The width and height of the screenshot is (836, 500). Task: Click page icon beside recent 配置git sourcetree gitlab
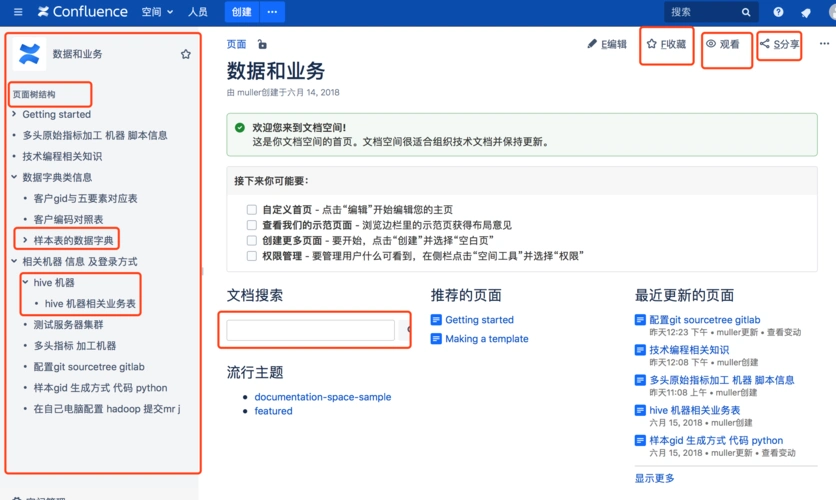640,320
